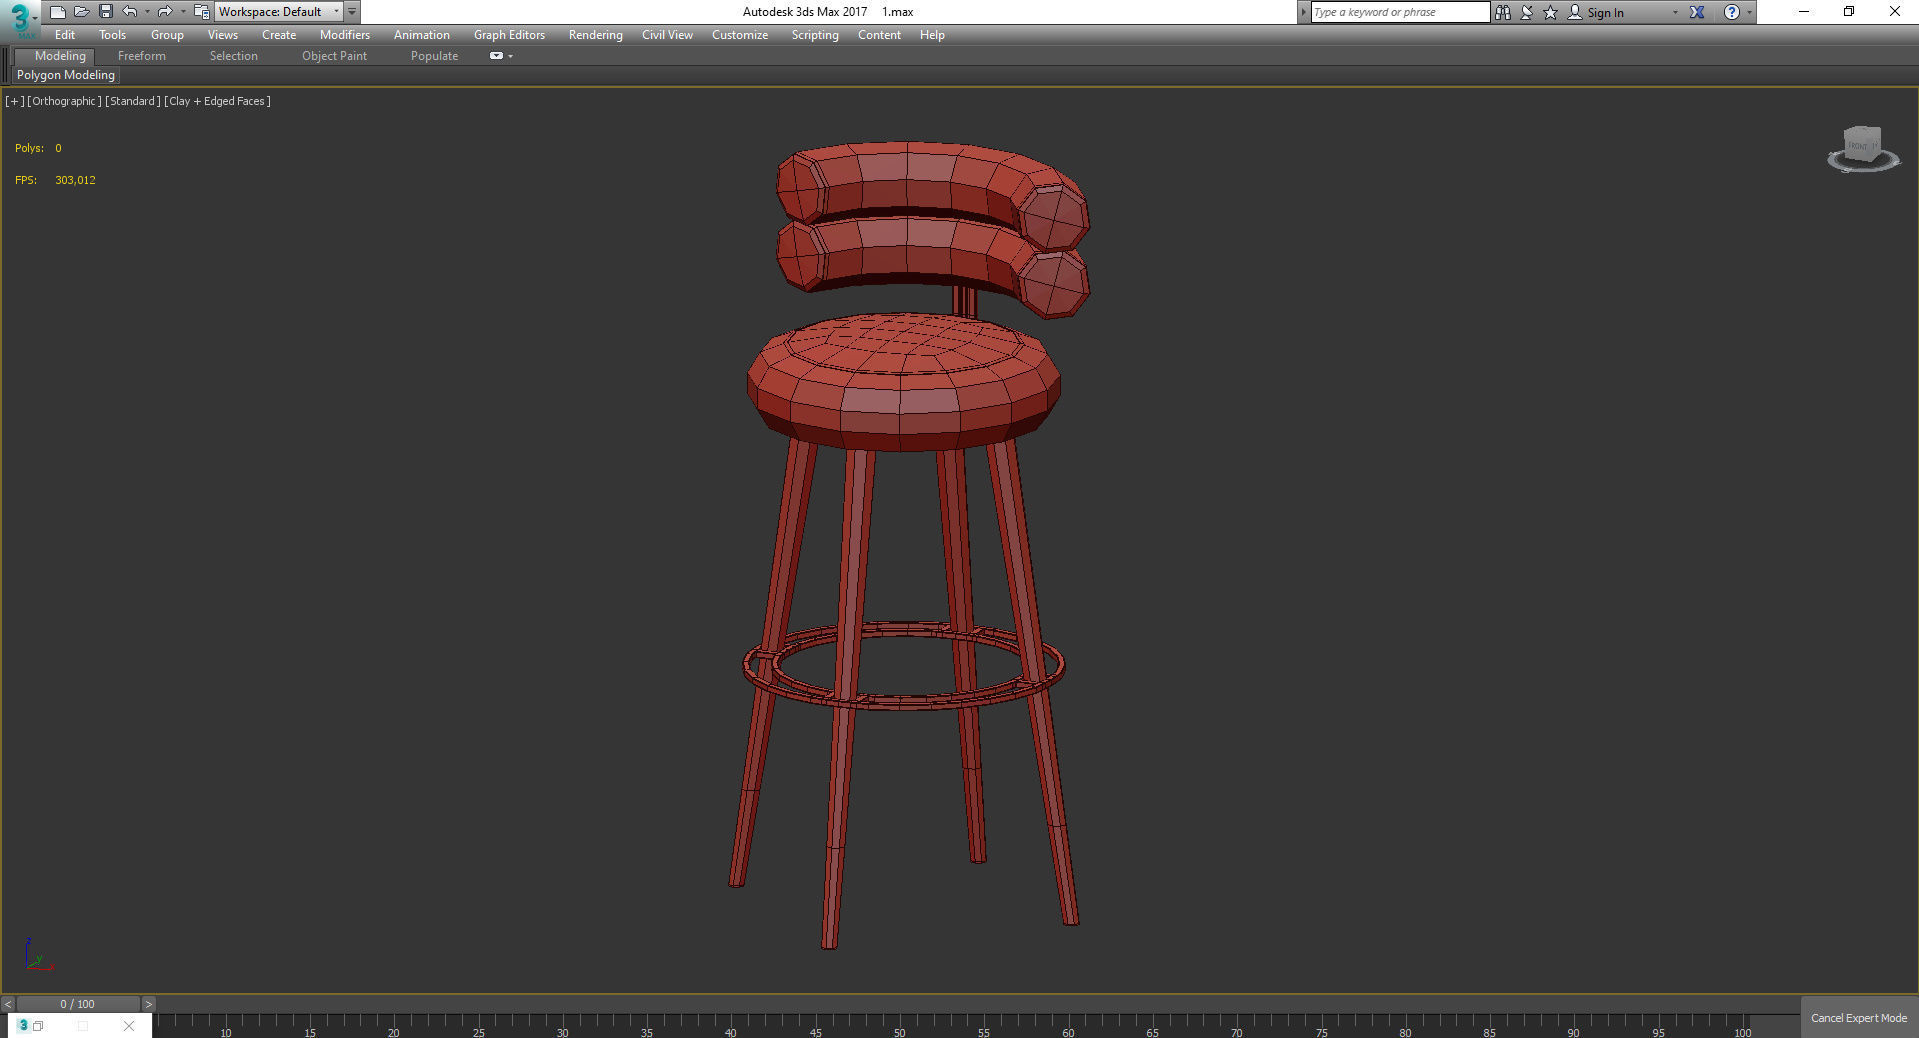This screenshot has height=1038, width=1919.
Task: Open the Edit menu
Action: tap(65, 35)
